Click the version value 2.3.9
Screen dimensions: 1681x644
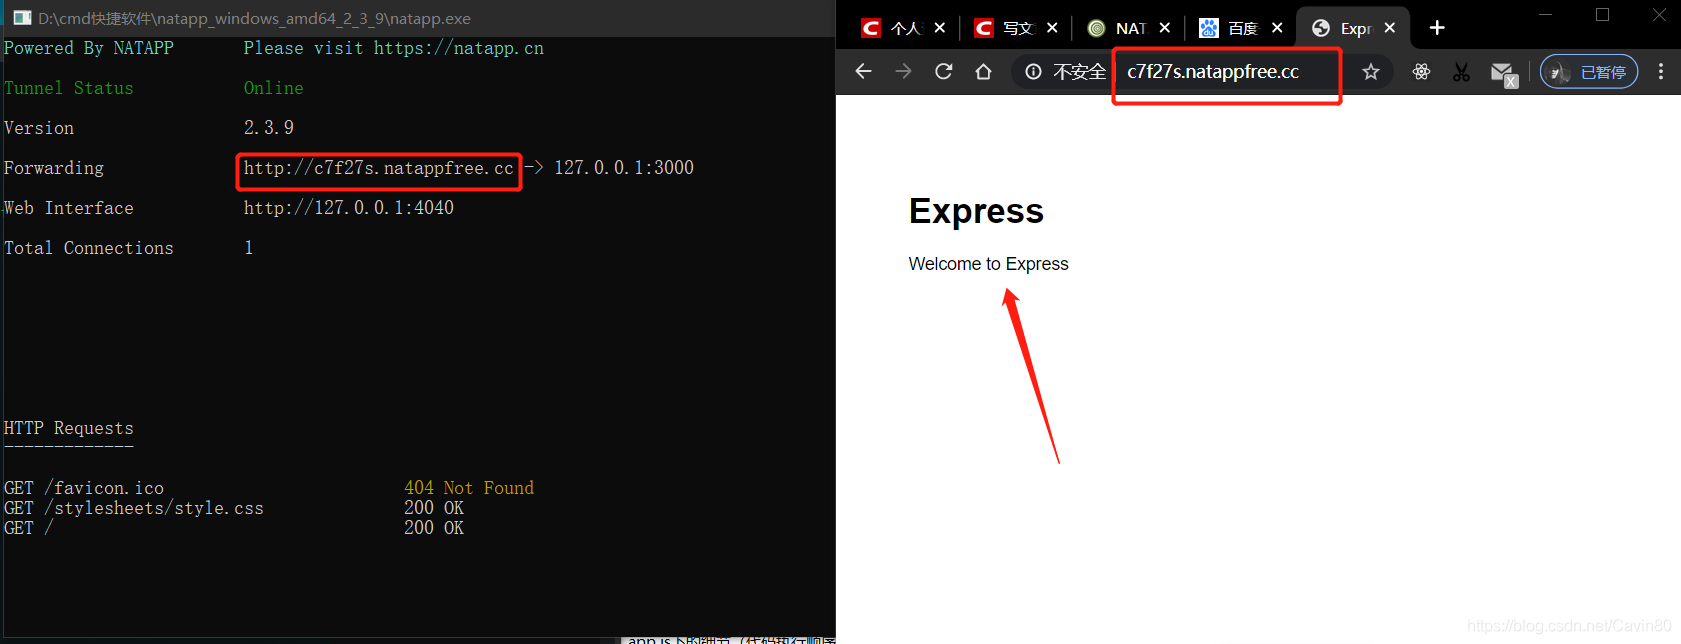tap(269, 128)
